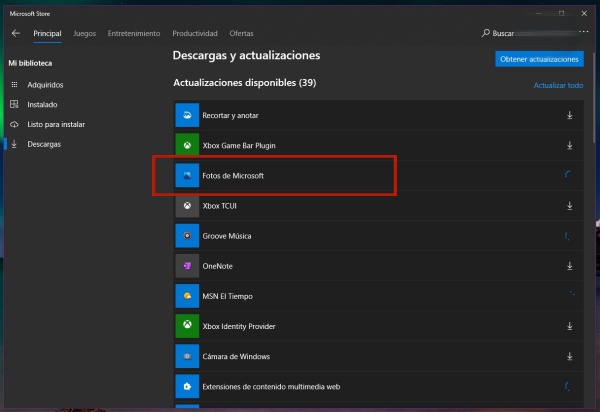Select the MSN El Tiempo text
600x412 pixels.
[x=227, y=296]
